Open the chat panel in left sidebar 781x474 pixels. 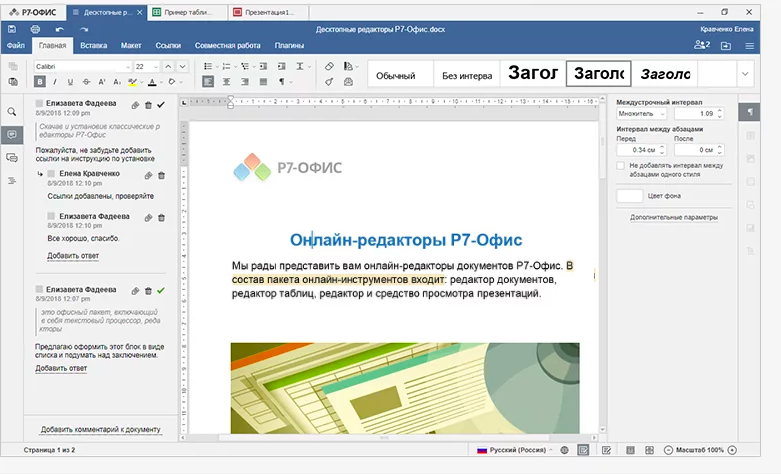[12, 157]
